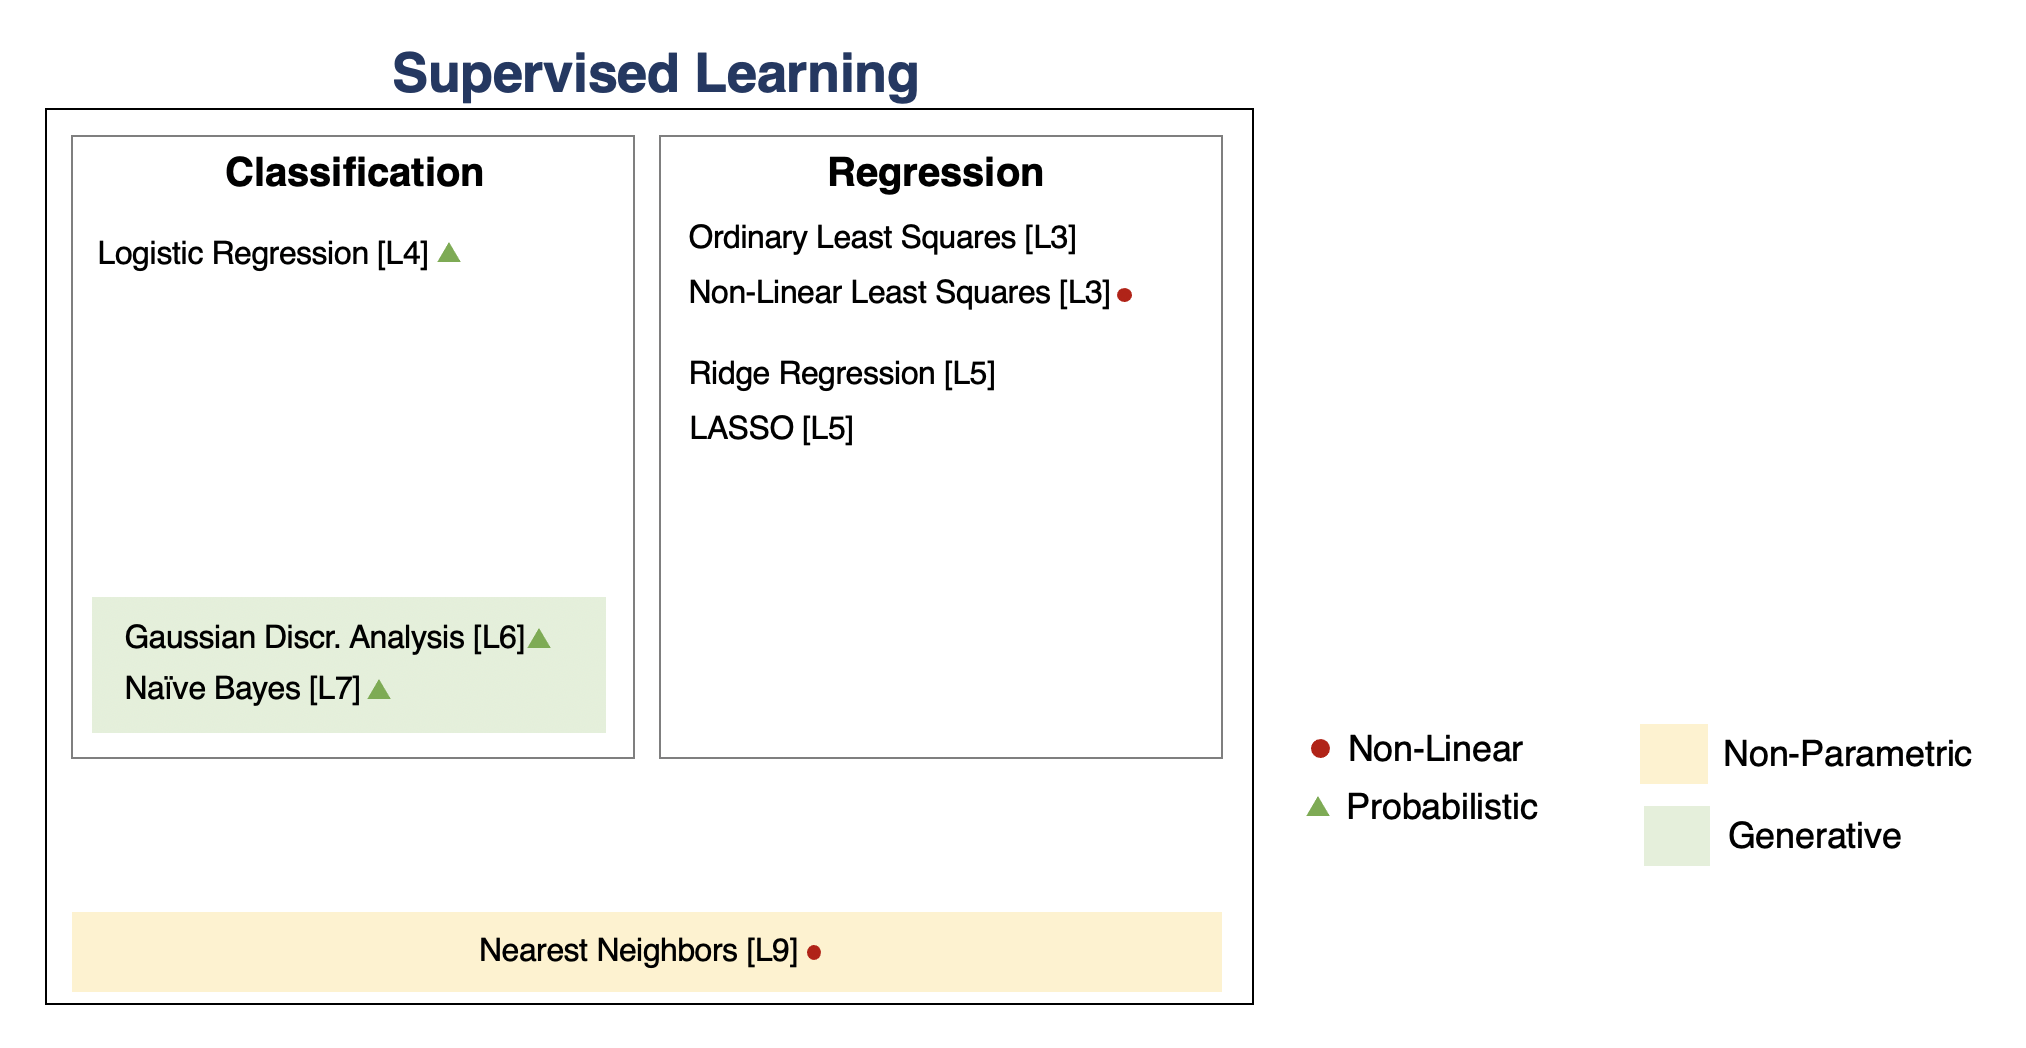Screen dimensions: 2026x1048
Task: Click the green triangle beside Naïve Bayes
Action: click(x=379, y=689)
